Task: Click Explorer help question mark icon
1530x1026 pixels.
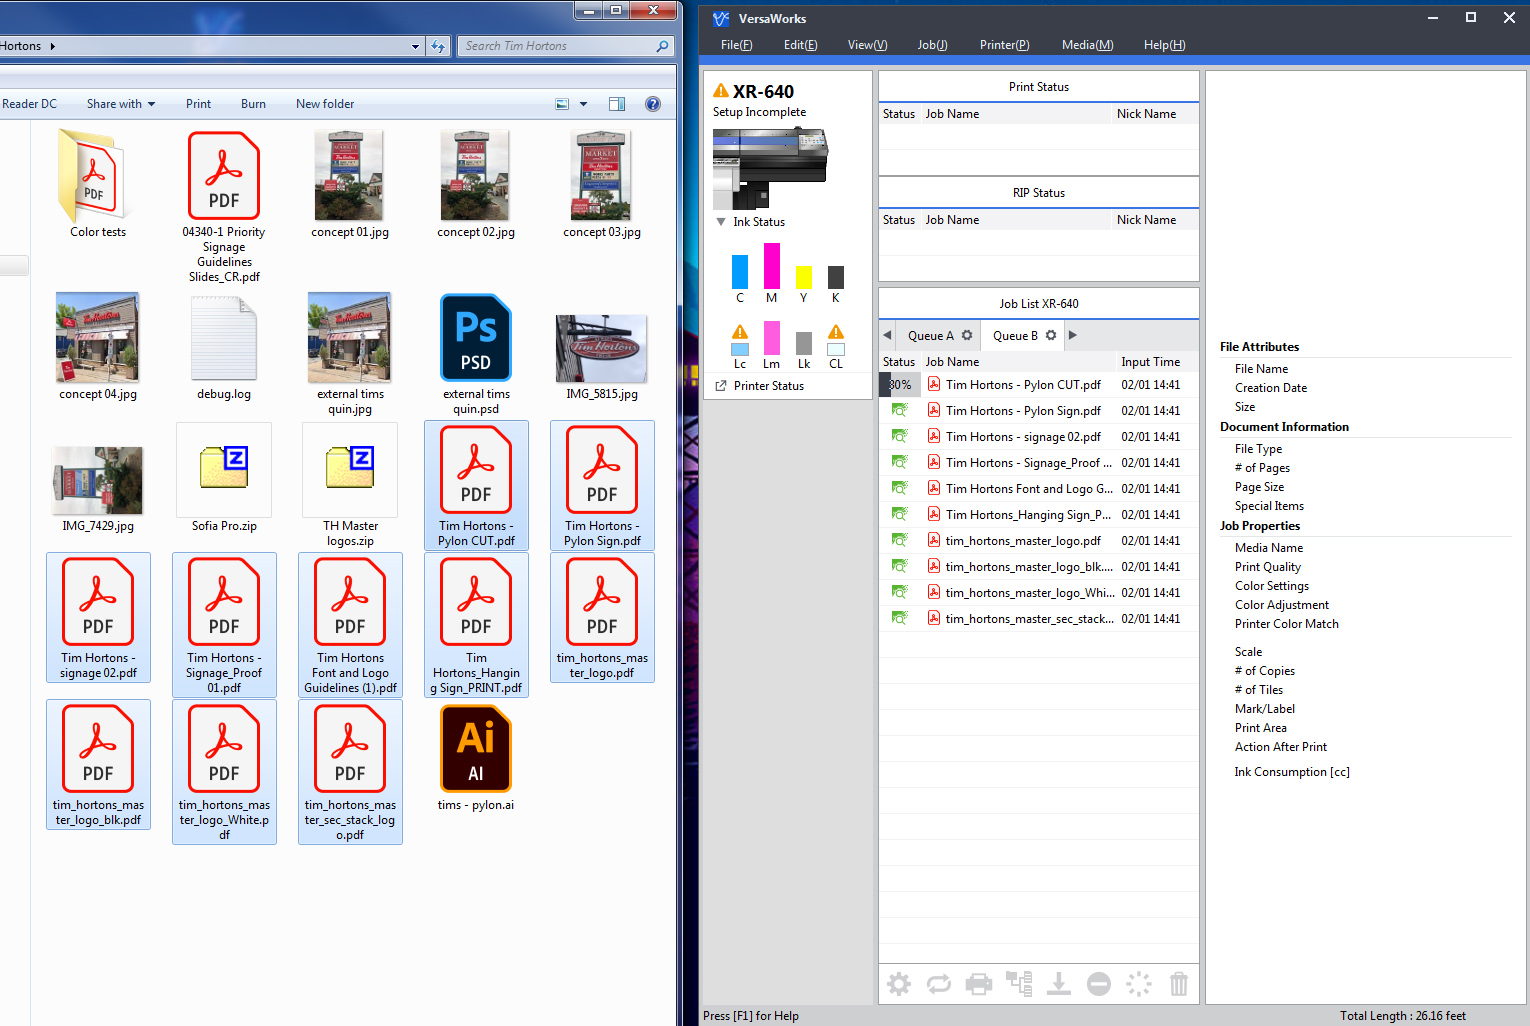Action: [x=653, y=104]
